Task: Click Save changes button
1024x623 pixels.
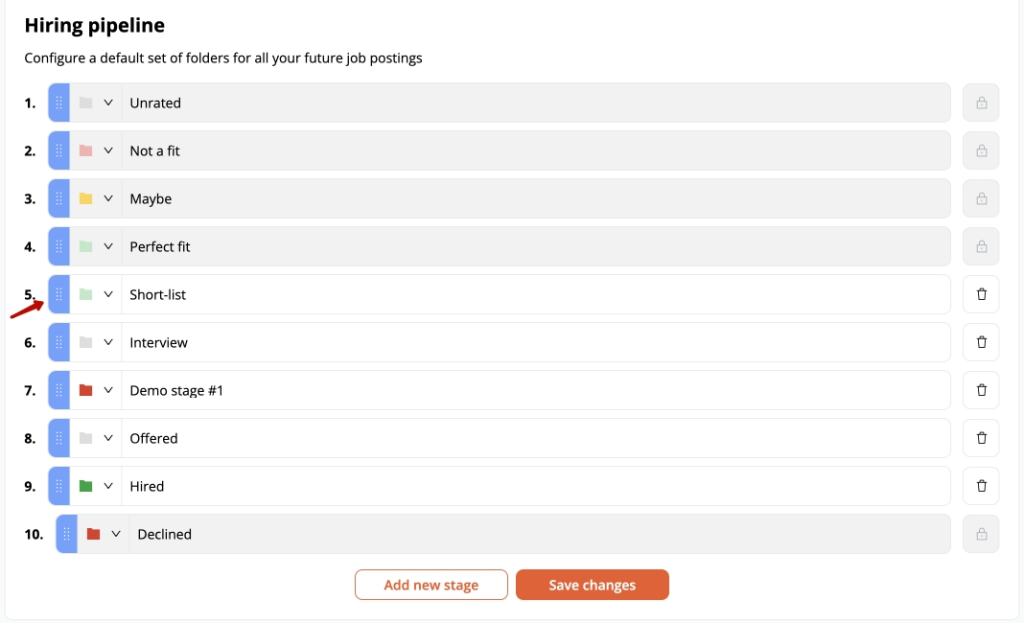Action: click(592, 584)
